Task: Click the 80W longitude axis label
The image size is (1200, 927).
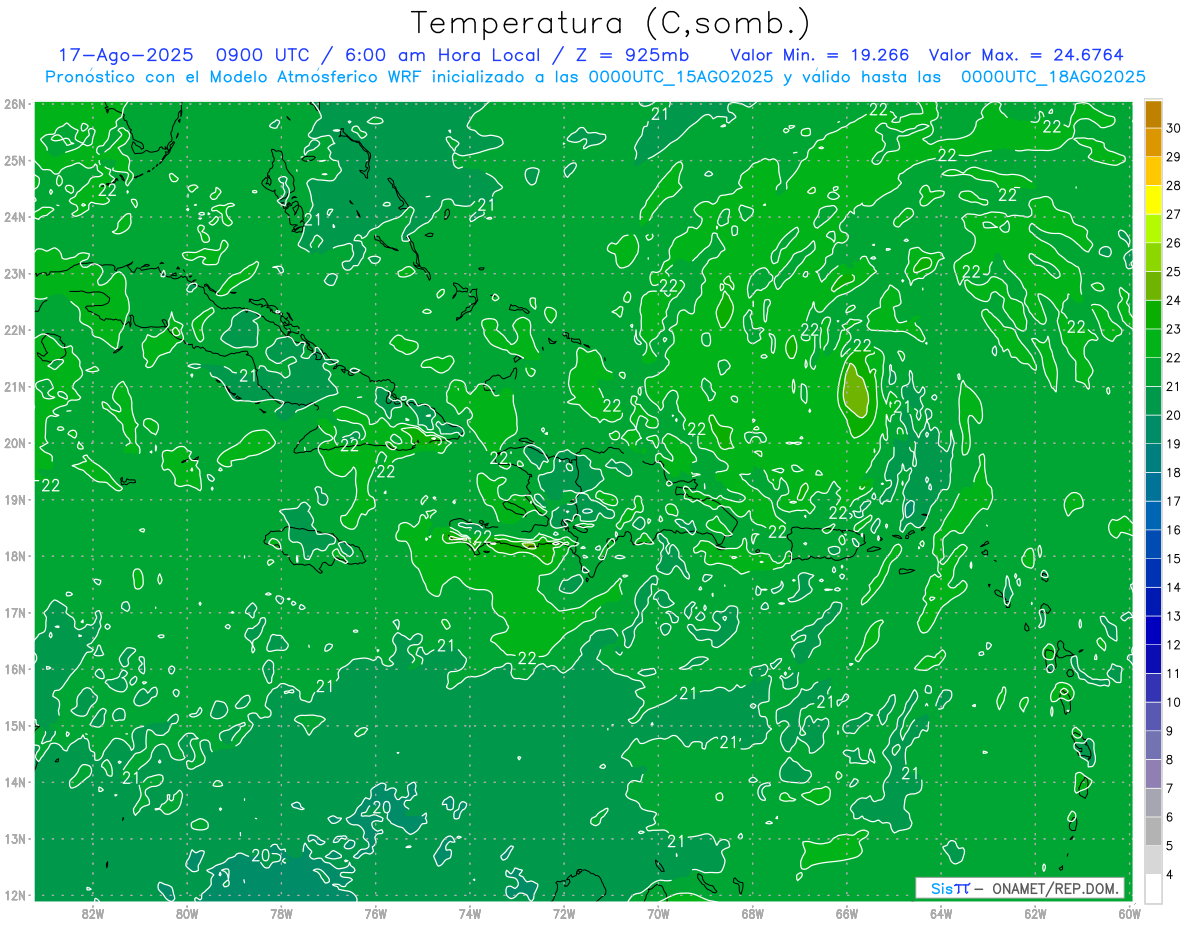Action: point(187,913)
